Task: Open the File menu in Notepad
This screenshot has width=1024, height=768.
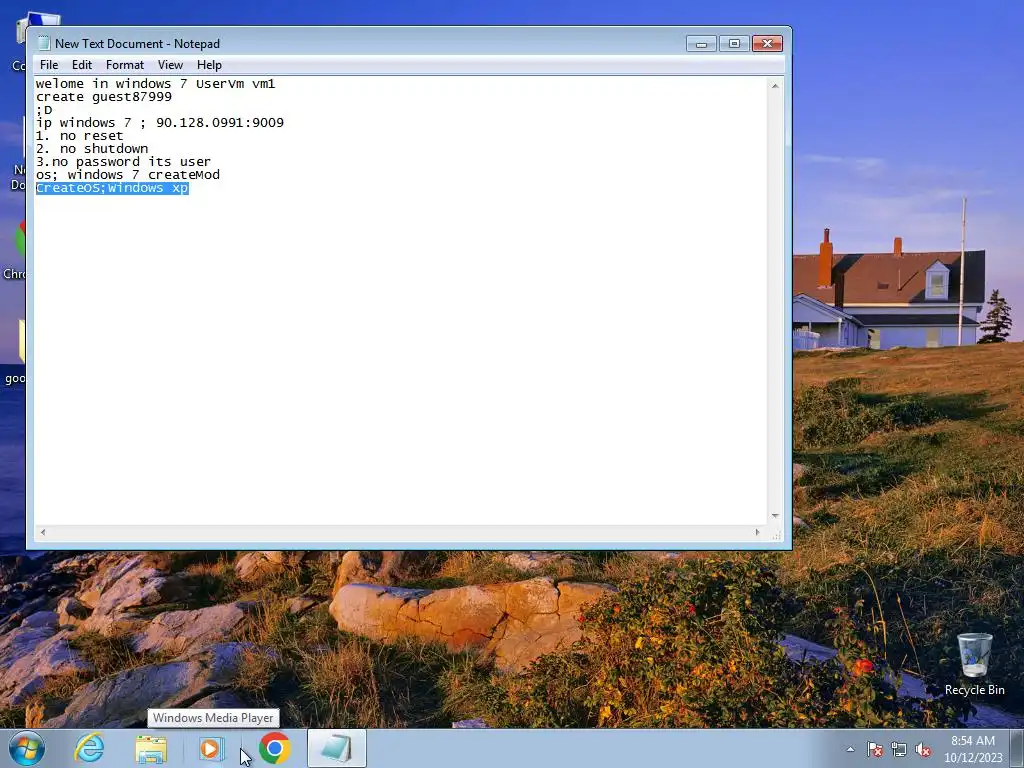Action: coord(48,65)
